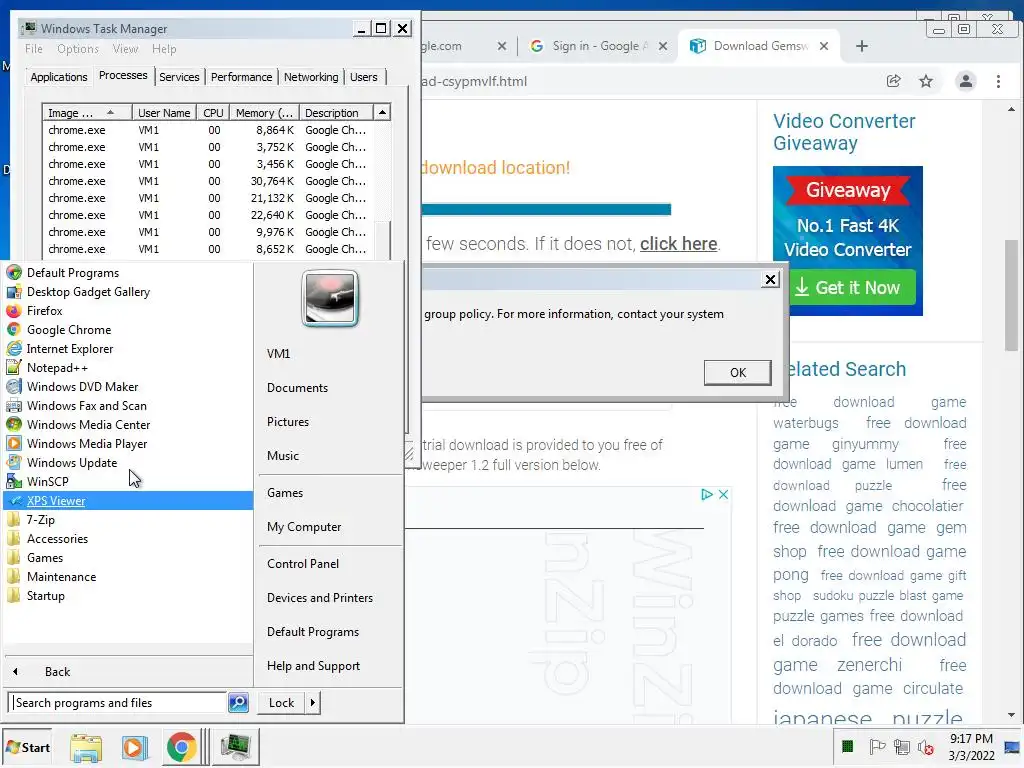Open the View menu in Task Manager
Screen dimensions: 1024x768
coord(125,49)
